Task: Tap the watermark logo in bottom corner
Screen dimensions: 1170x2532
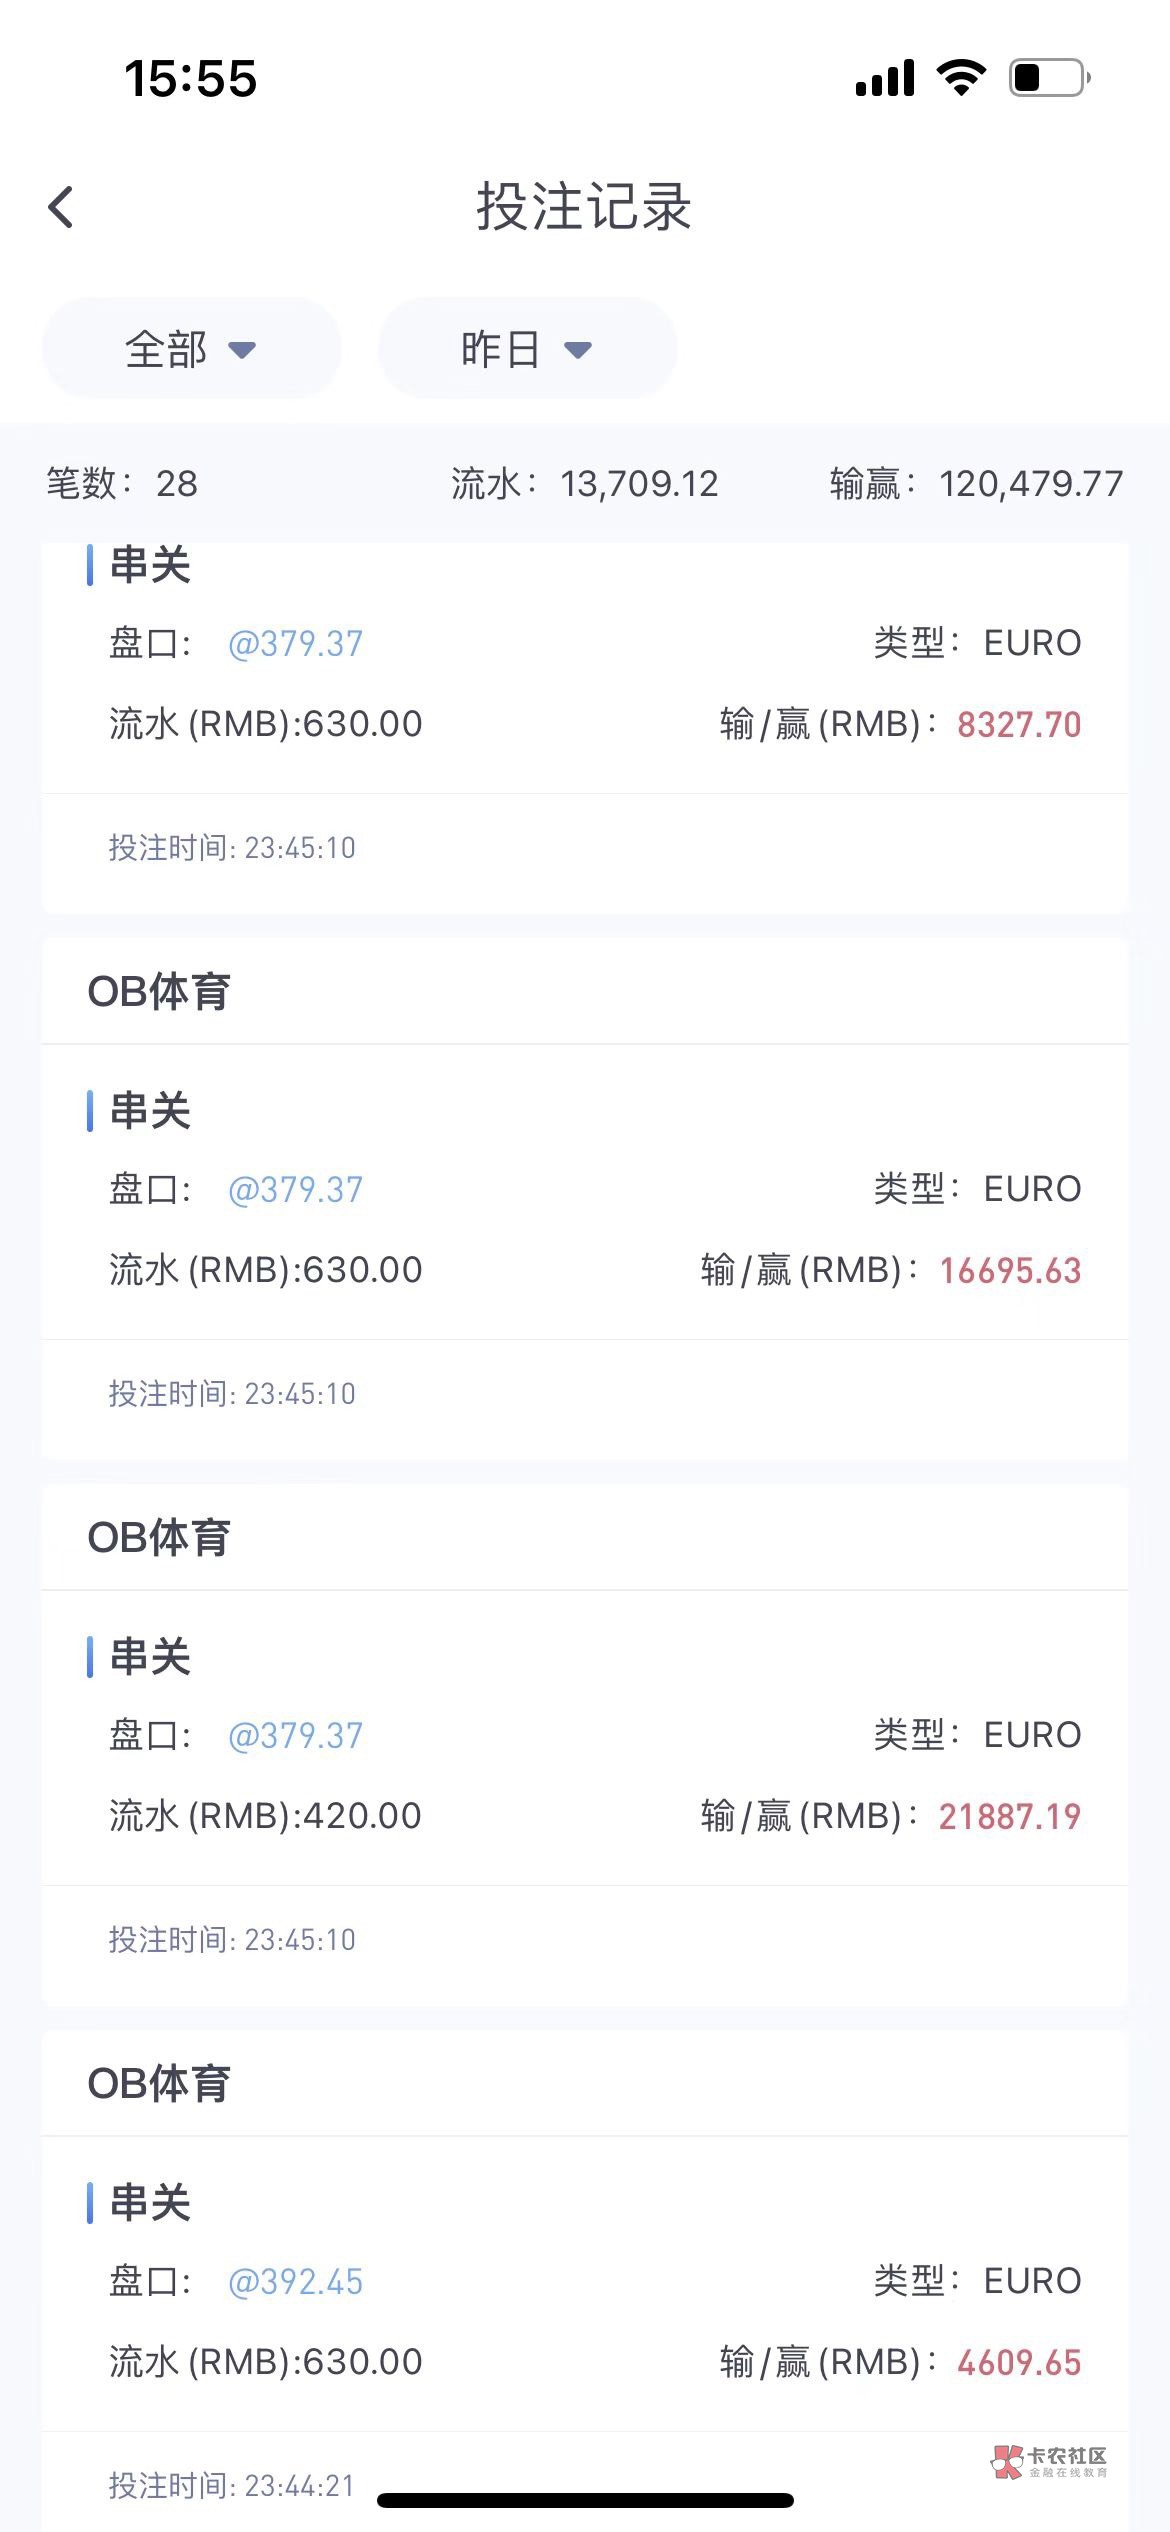Action: click(1048, 2461)
